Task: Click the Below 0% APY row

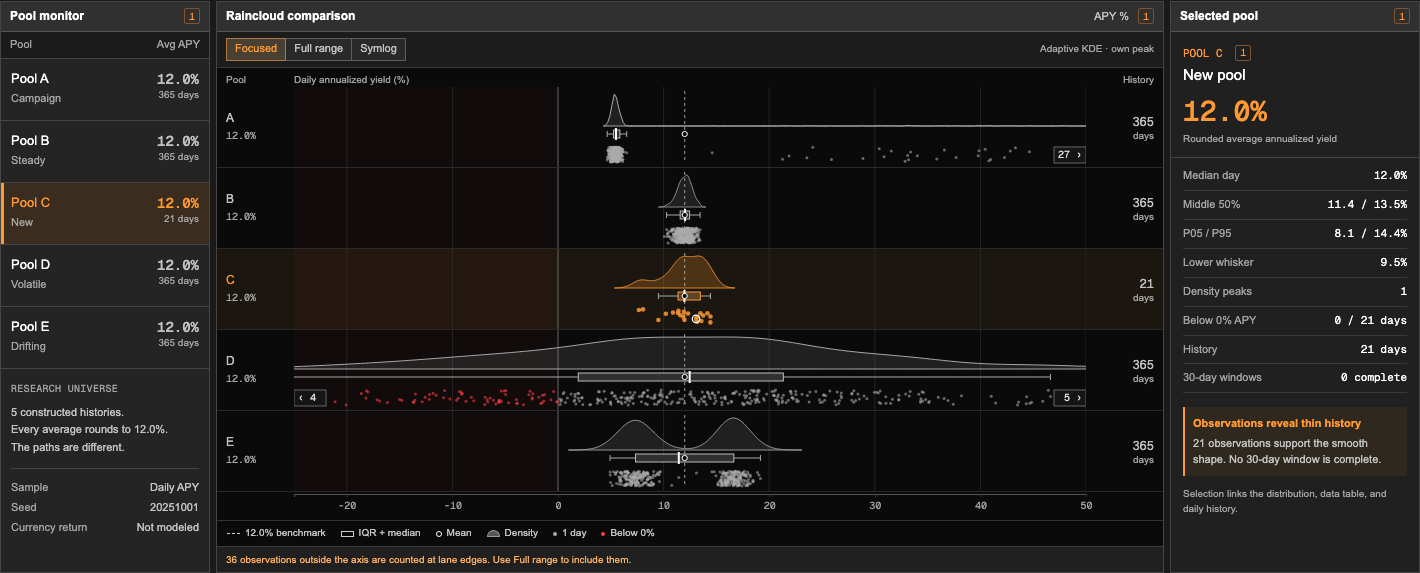Action: [x=1294, y=320]
